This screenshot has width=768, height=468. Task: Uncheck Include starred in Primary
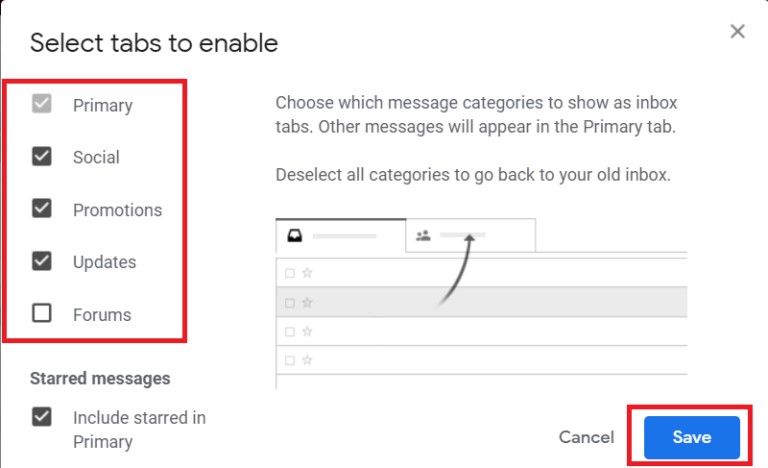[x=42, y=417]
